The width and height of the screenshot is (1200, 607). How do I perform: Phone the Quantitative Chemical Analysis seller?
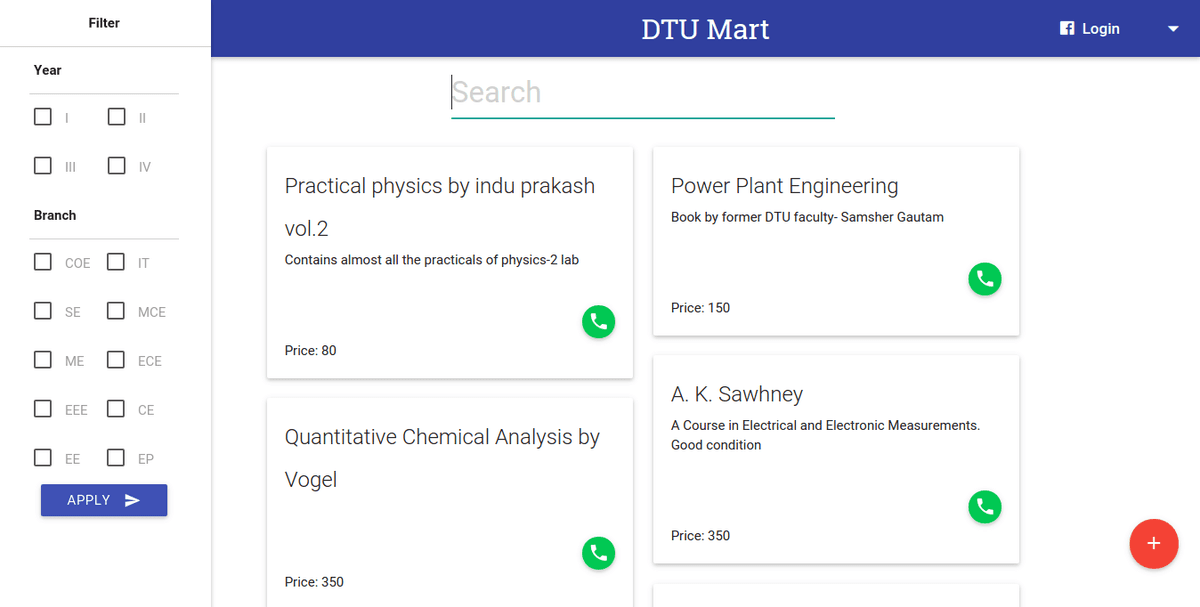598,553
